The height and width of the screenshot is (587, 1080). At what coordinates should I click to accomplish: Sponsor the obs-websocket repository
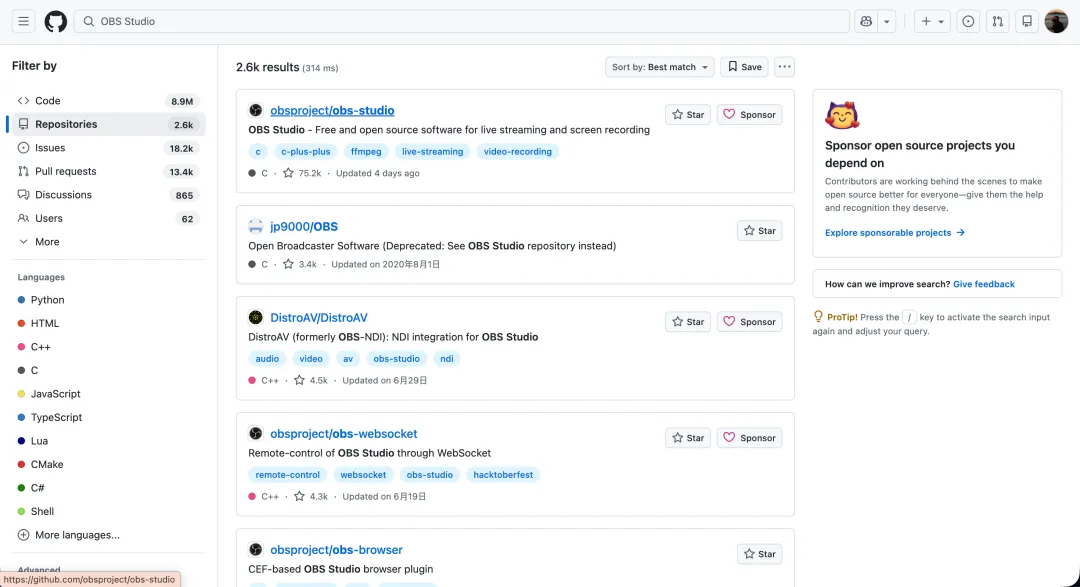tap(749, 437)
